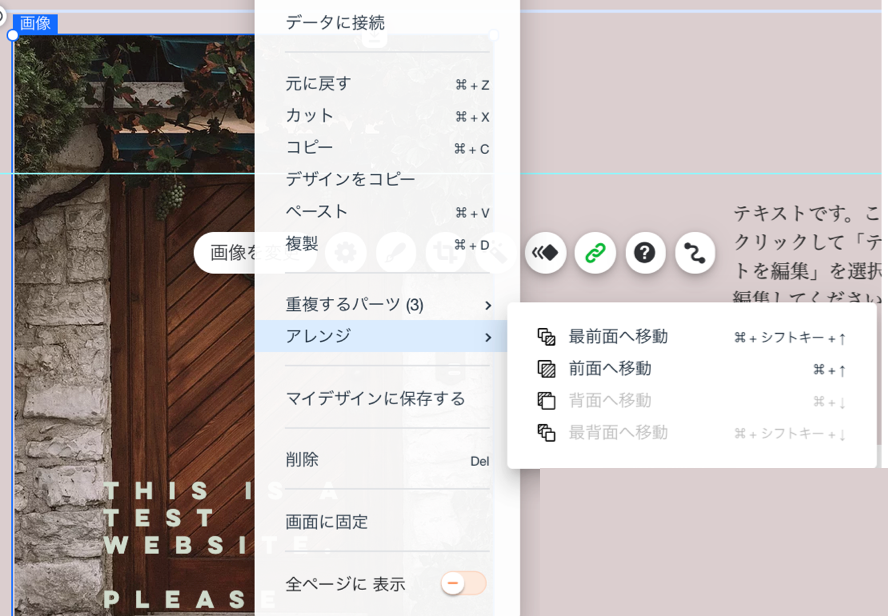Viewport: 888px width, 616px height.
Task: Expand the アレンジ submenu arrow
Action: (x=487, y=337)
